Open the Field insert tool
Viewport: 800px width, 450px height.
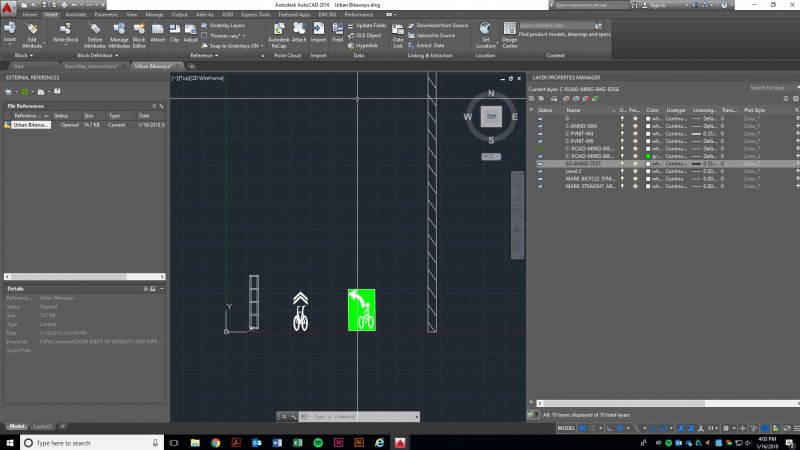pyautogui.click(x=338, y=32)
